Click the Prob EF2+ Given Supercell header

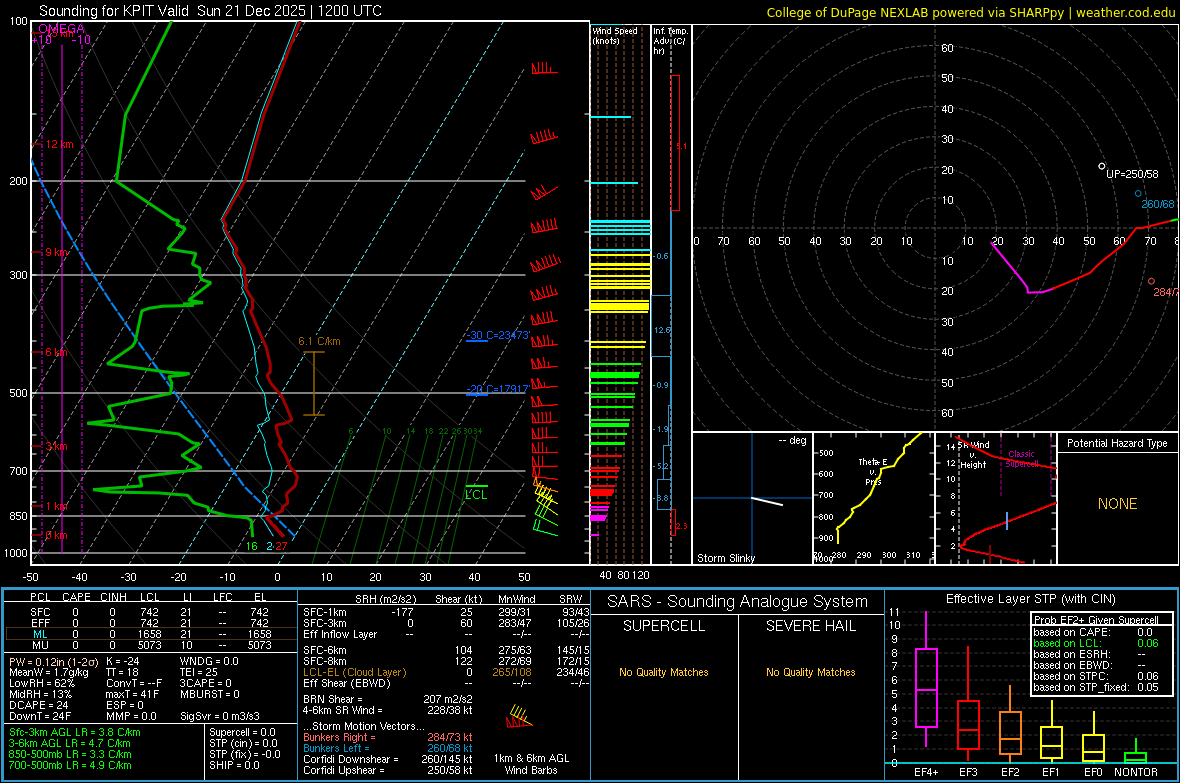coord(1096,620)
